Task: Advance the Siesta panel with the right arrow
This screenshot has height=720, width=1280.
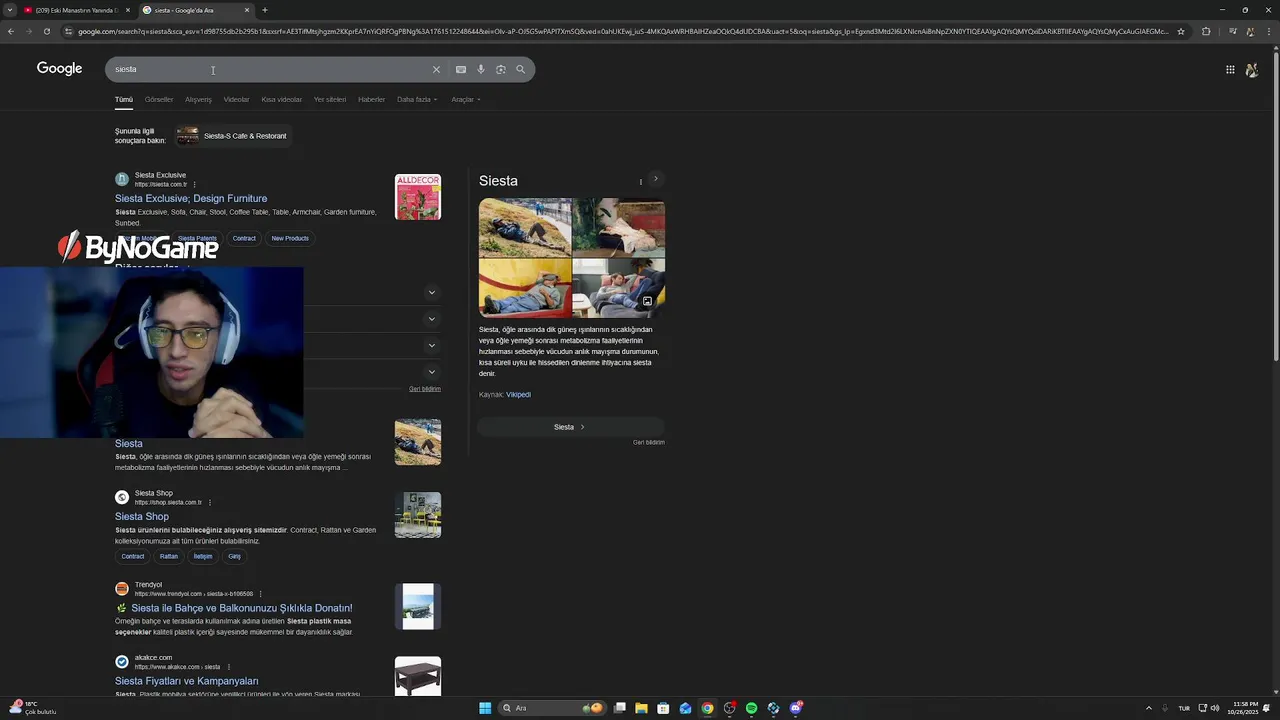Action: pos(656,179)
